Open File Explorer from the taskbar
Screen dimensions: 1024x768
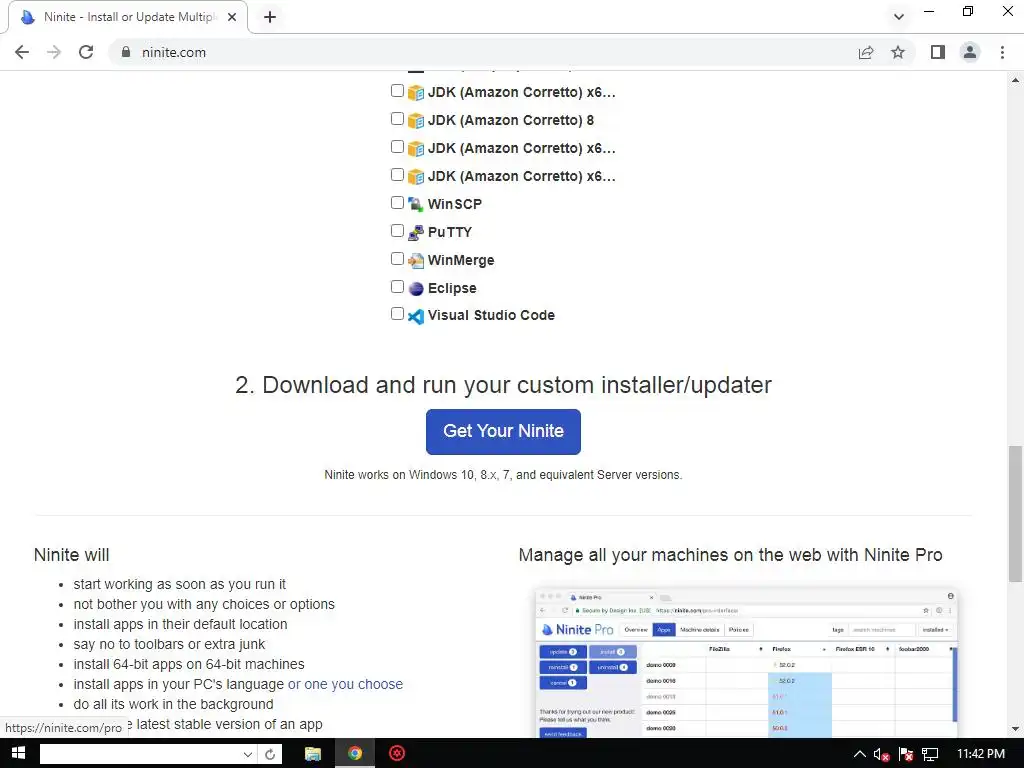[x=313, y=754]
